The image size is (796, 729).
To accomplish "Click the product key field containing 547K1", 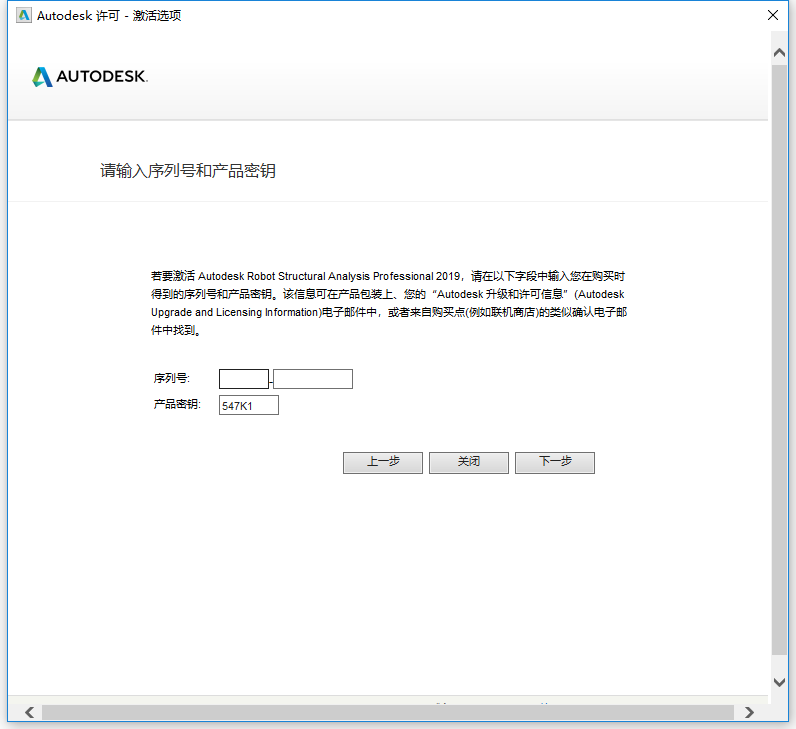I will tap(249, 405).
